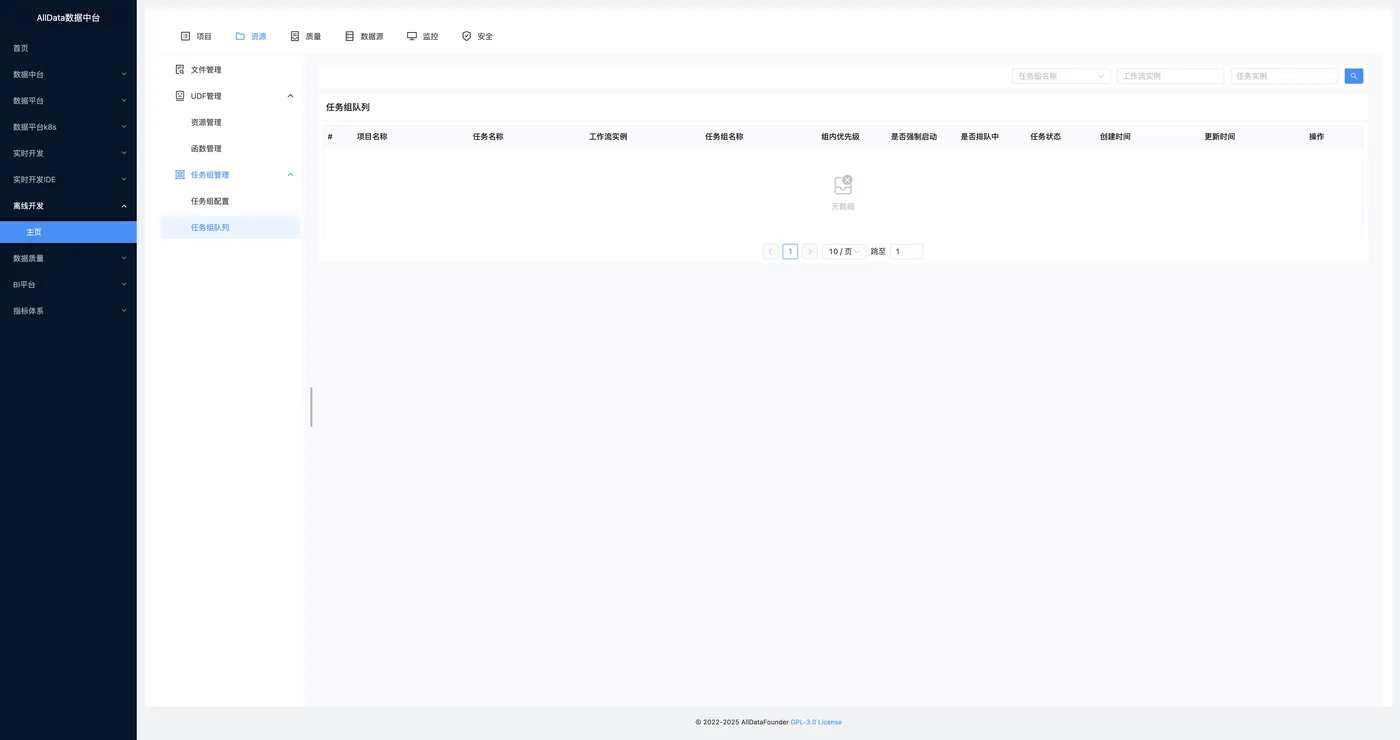1400x740 pixels.
Task: Click the 文件管理 file icon
Action: [180, 70]
